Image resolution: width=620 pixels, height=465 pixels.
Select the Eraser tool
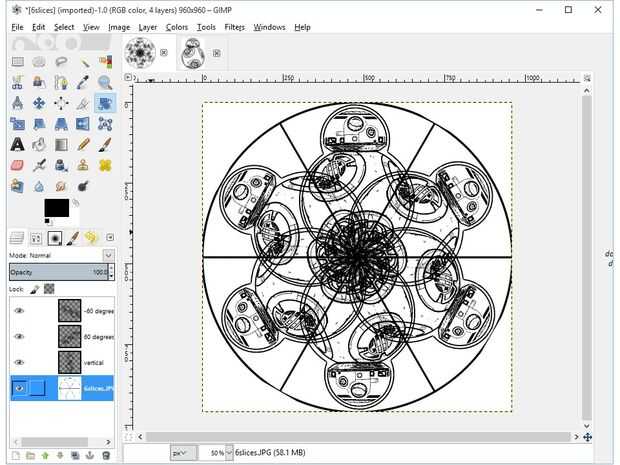[18, 165]
